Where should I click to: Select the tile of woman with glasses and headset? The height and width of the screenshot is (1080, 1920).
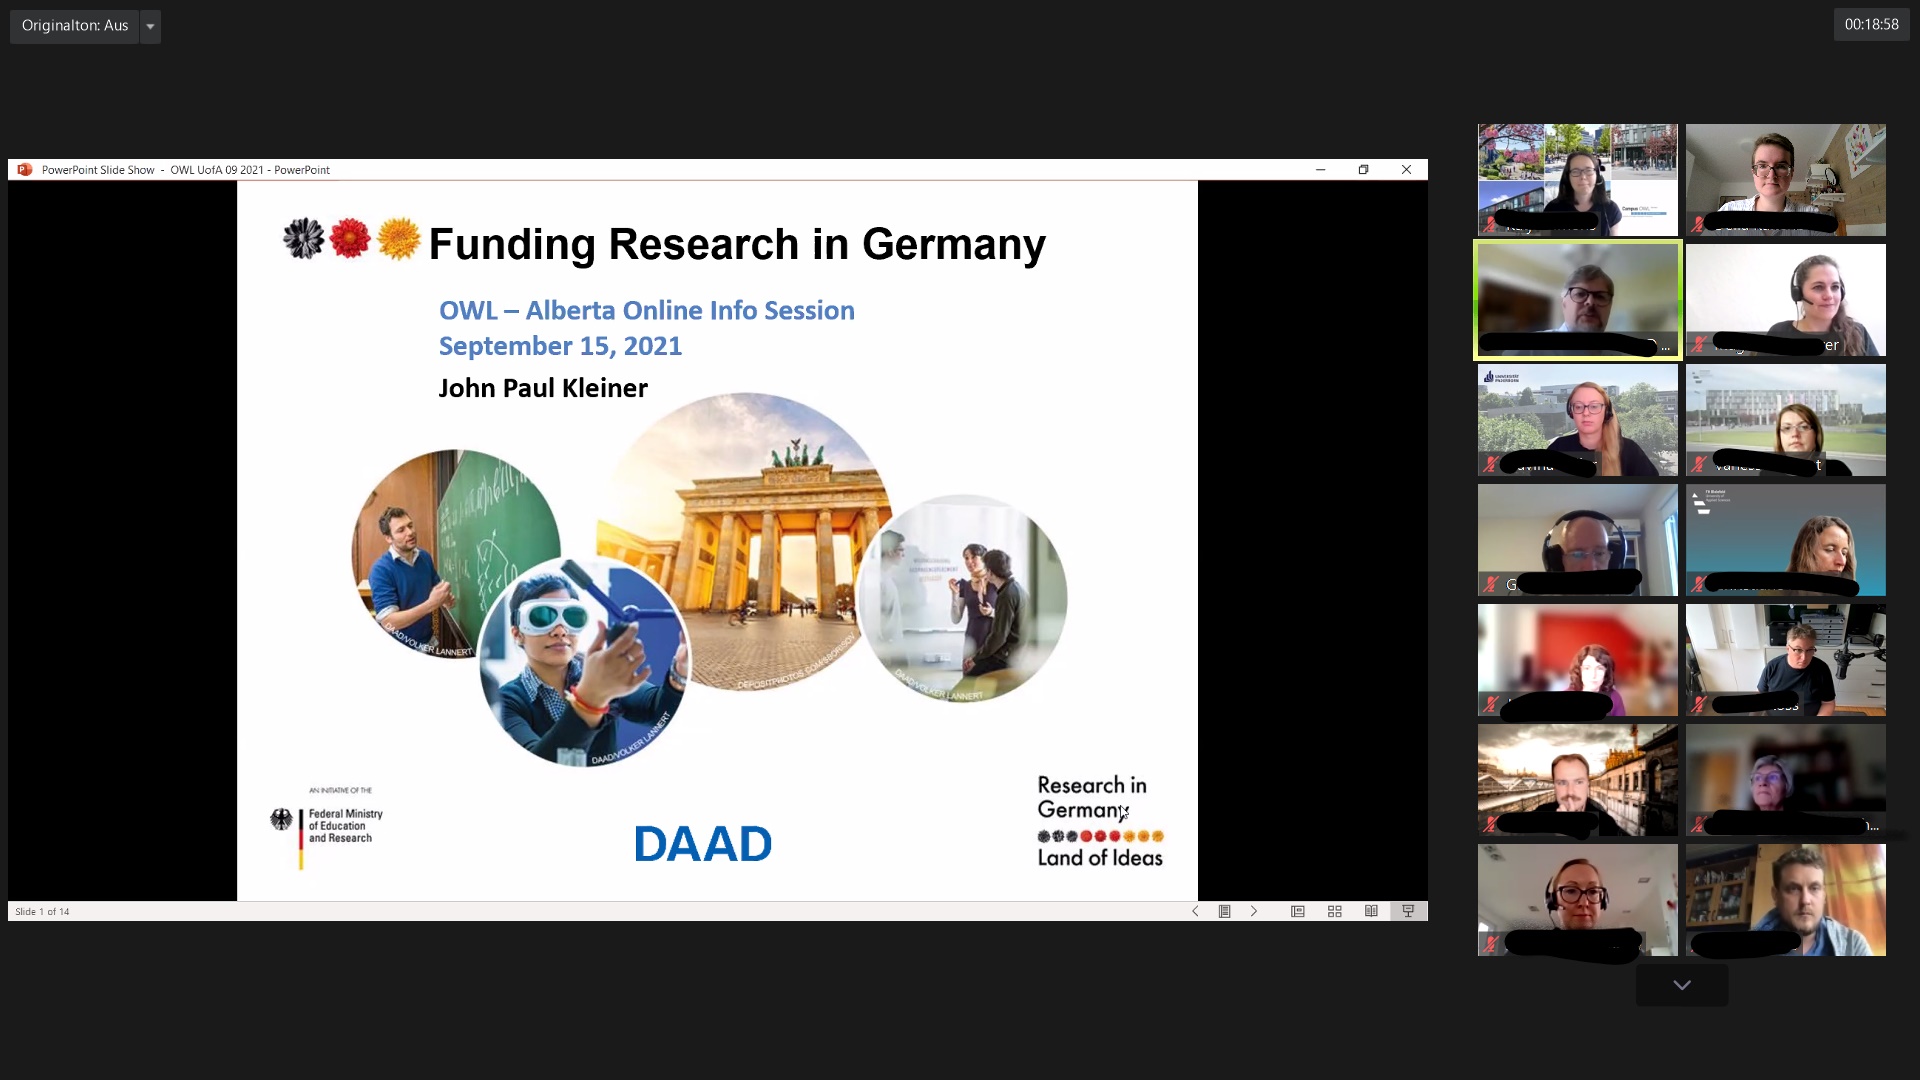pos(1578,900)
